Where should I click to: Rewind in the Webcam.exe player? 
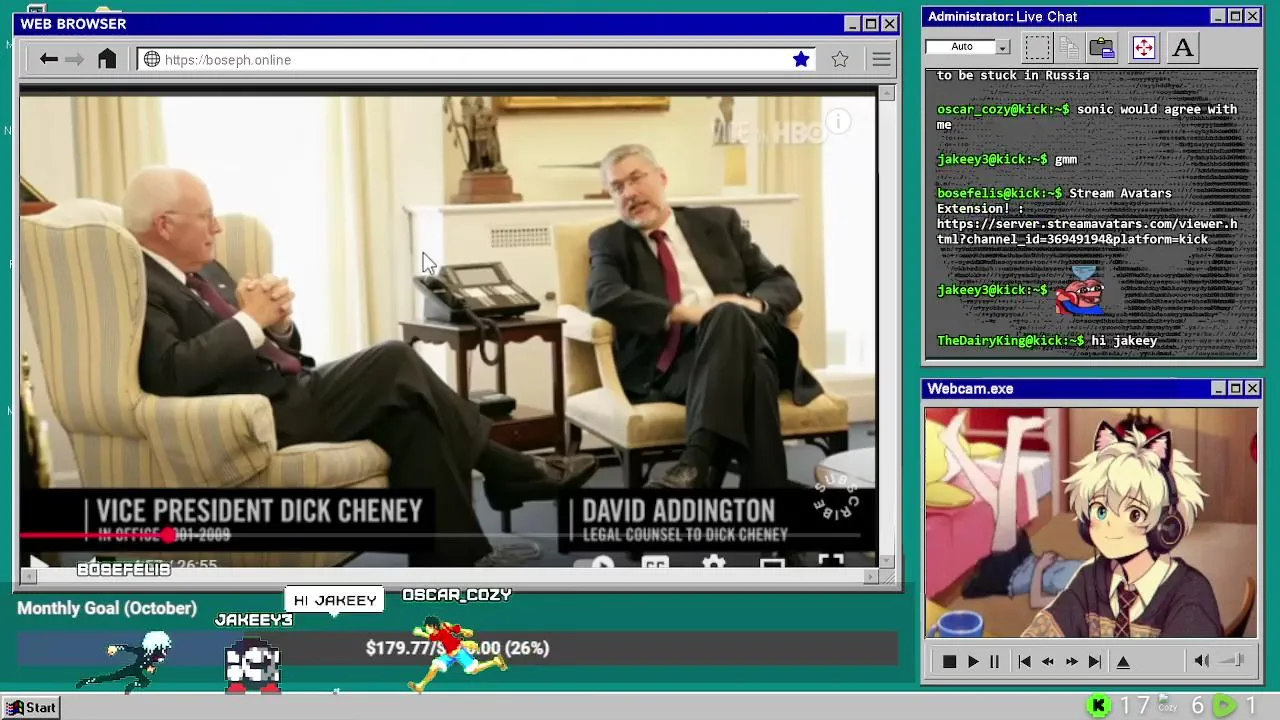(1047, 661)
